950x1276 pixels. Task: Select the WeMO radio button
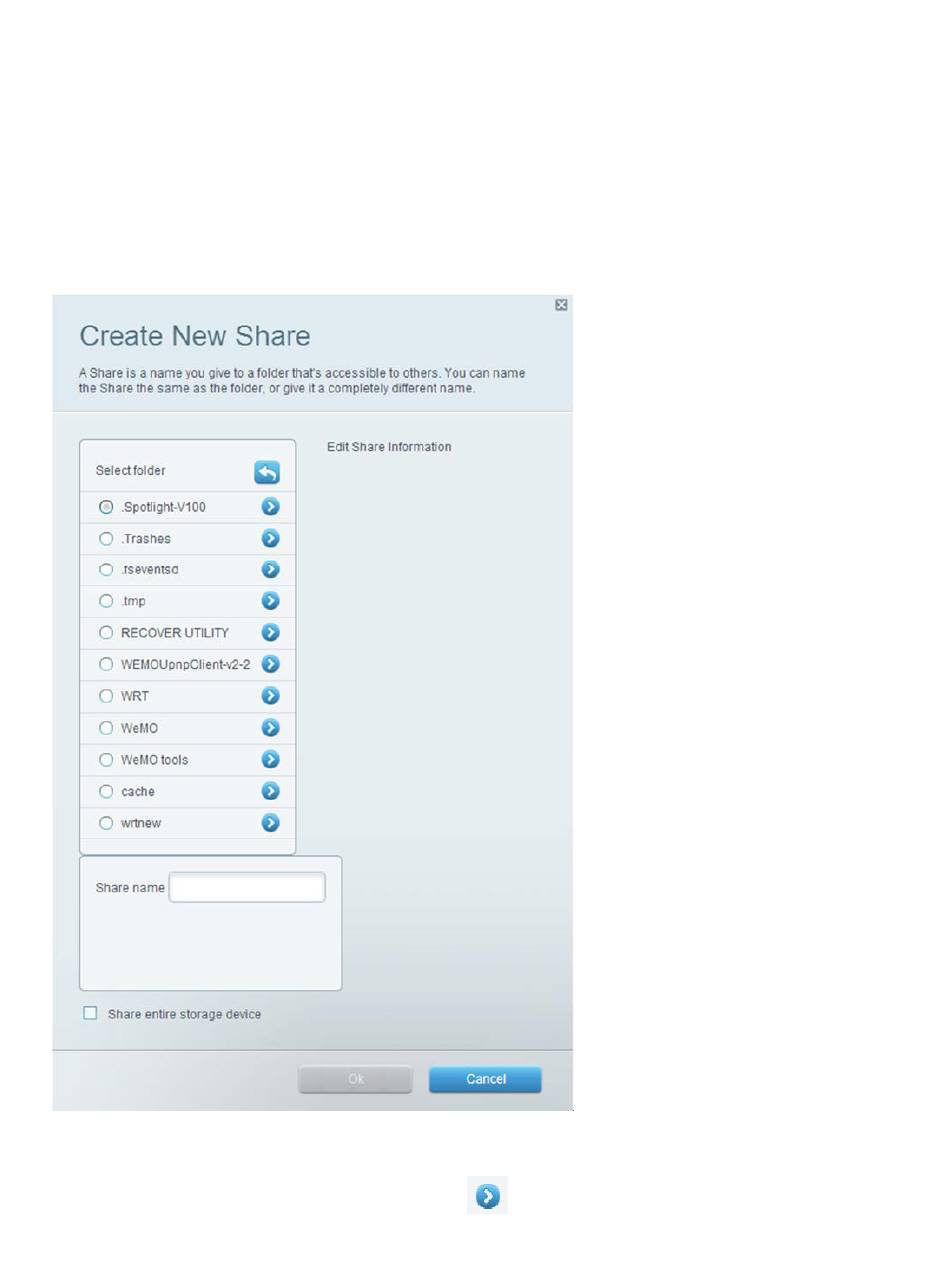coord(106,728)
